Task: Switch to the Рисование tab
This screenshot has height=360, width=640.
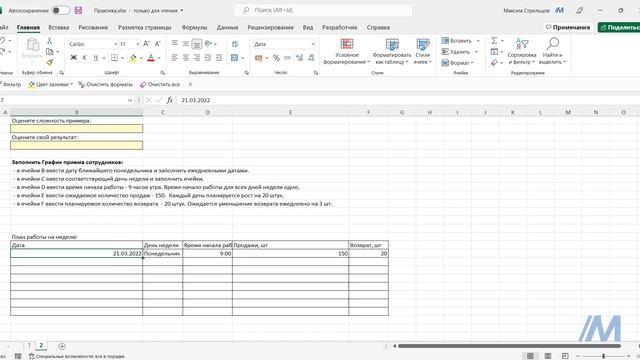Action: pyautogui.click(x=93, y=27)
